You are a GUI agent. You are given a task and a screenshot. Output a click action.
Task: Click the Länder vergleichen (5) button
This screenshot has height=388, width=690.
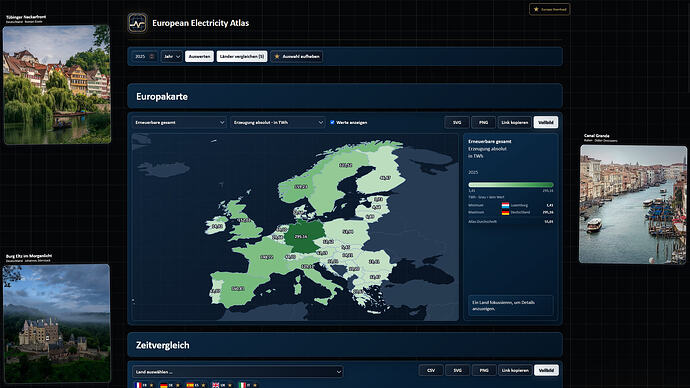[242, 56]
